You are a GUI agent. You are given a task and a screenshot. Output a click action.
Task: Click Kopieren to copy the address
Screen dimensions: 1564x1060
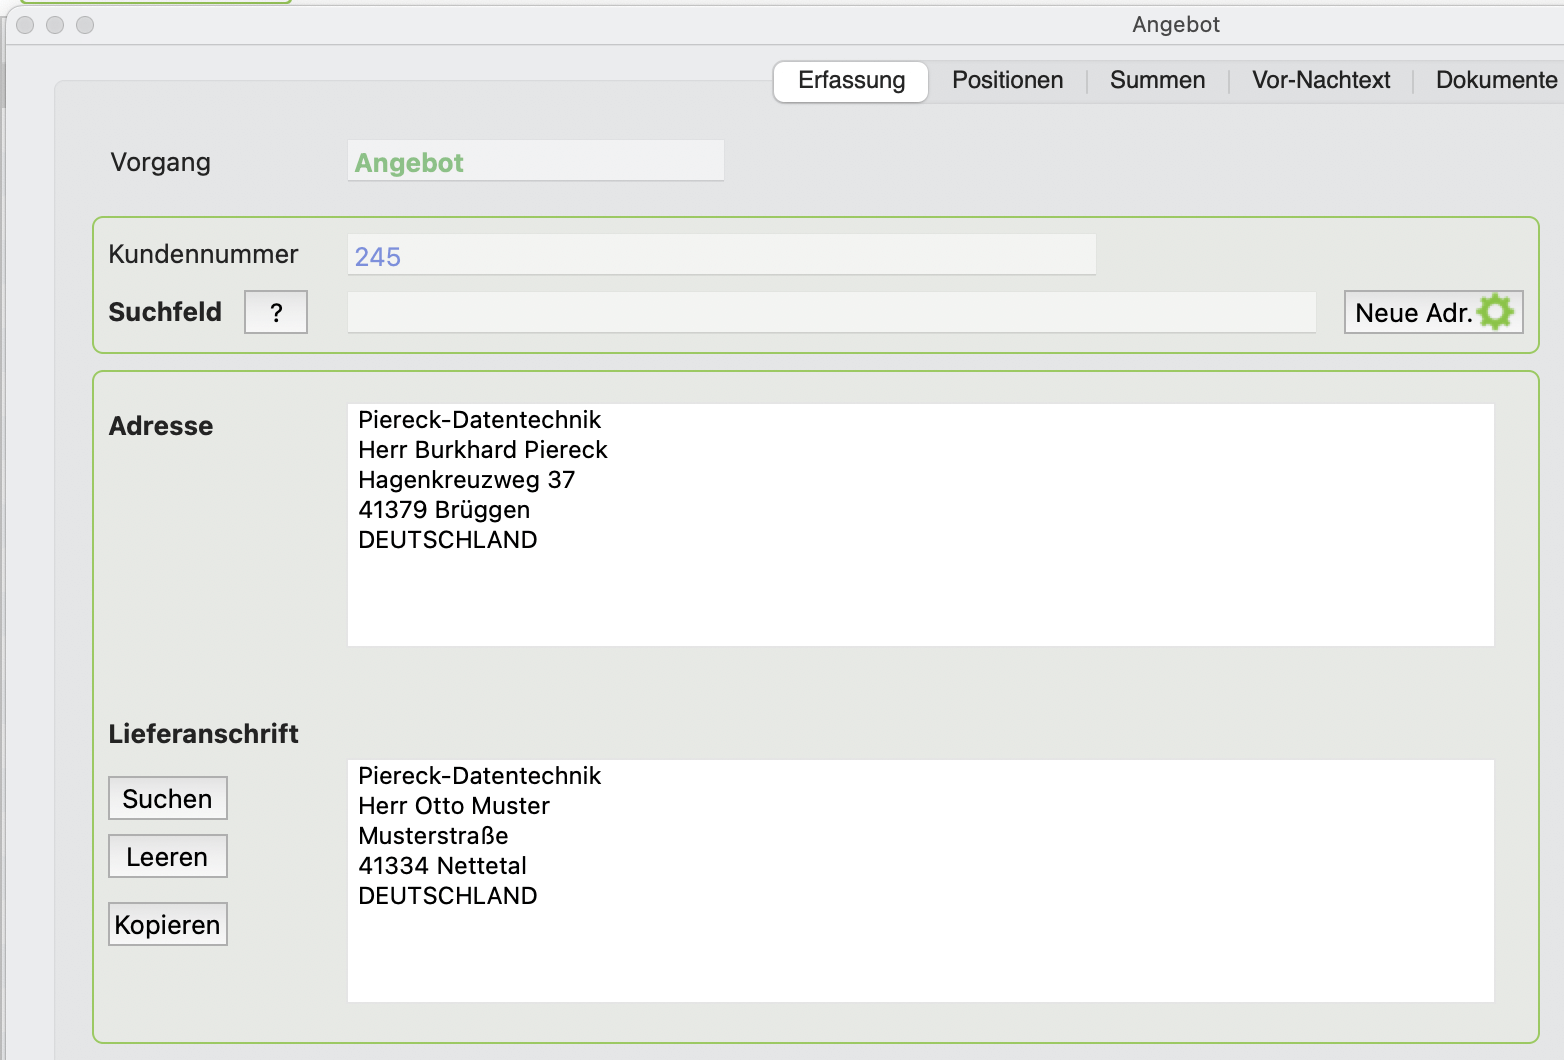point(167,925)
